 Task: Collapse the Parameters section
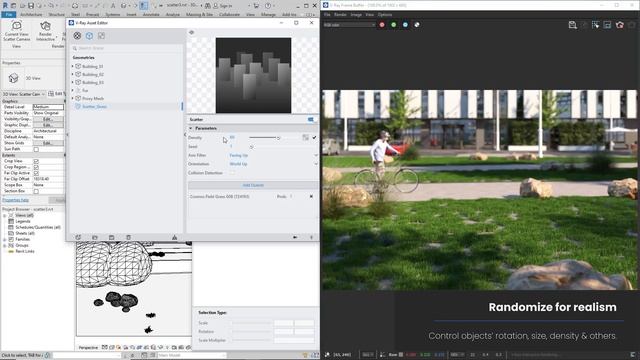point(191,128)
